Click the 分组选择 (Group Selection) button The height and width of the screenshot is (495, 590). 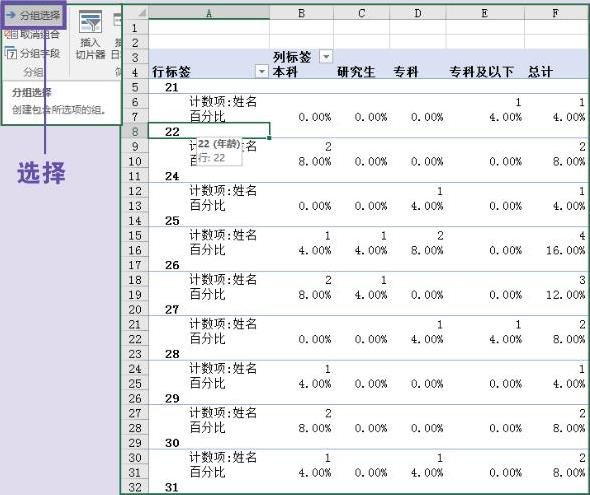tap(33, 15)
